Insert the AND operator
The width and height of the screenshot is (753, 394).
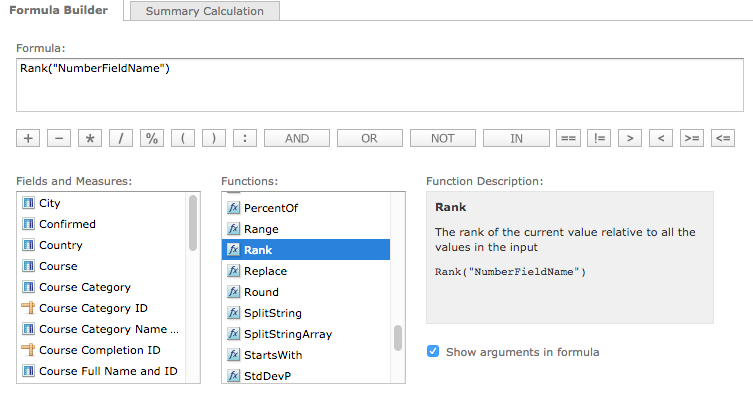pyautogui.click(x=297, y=138)
